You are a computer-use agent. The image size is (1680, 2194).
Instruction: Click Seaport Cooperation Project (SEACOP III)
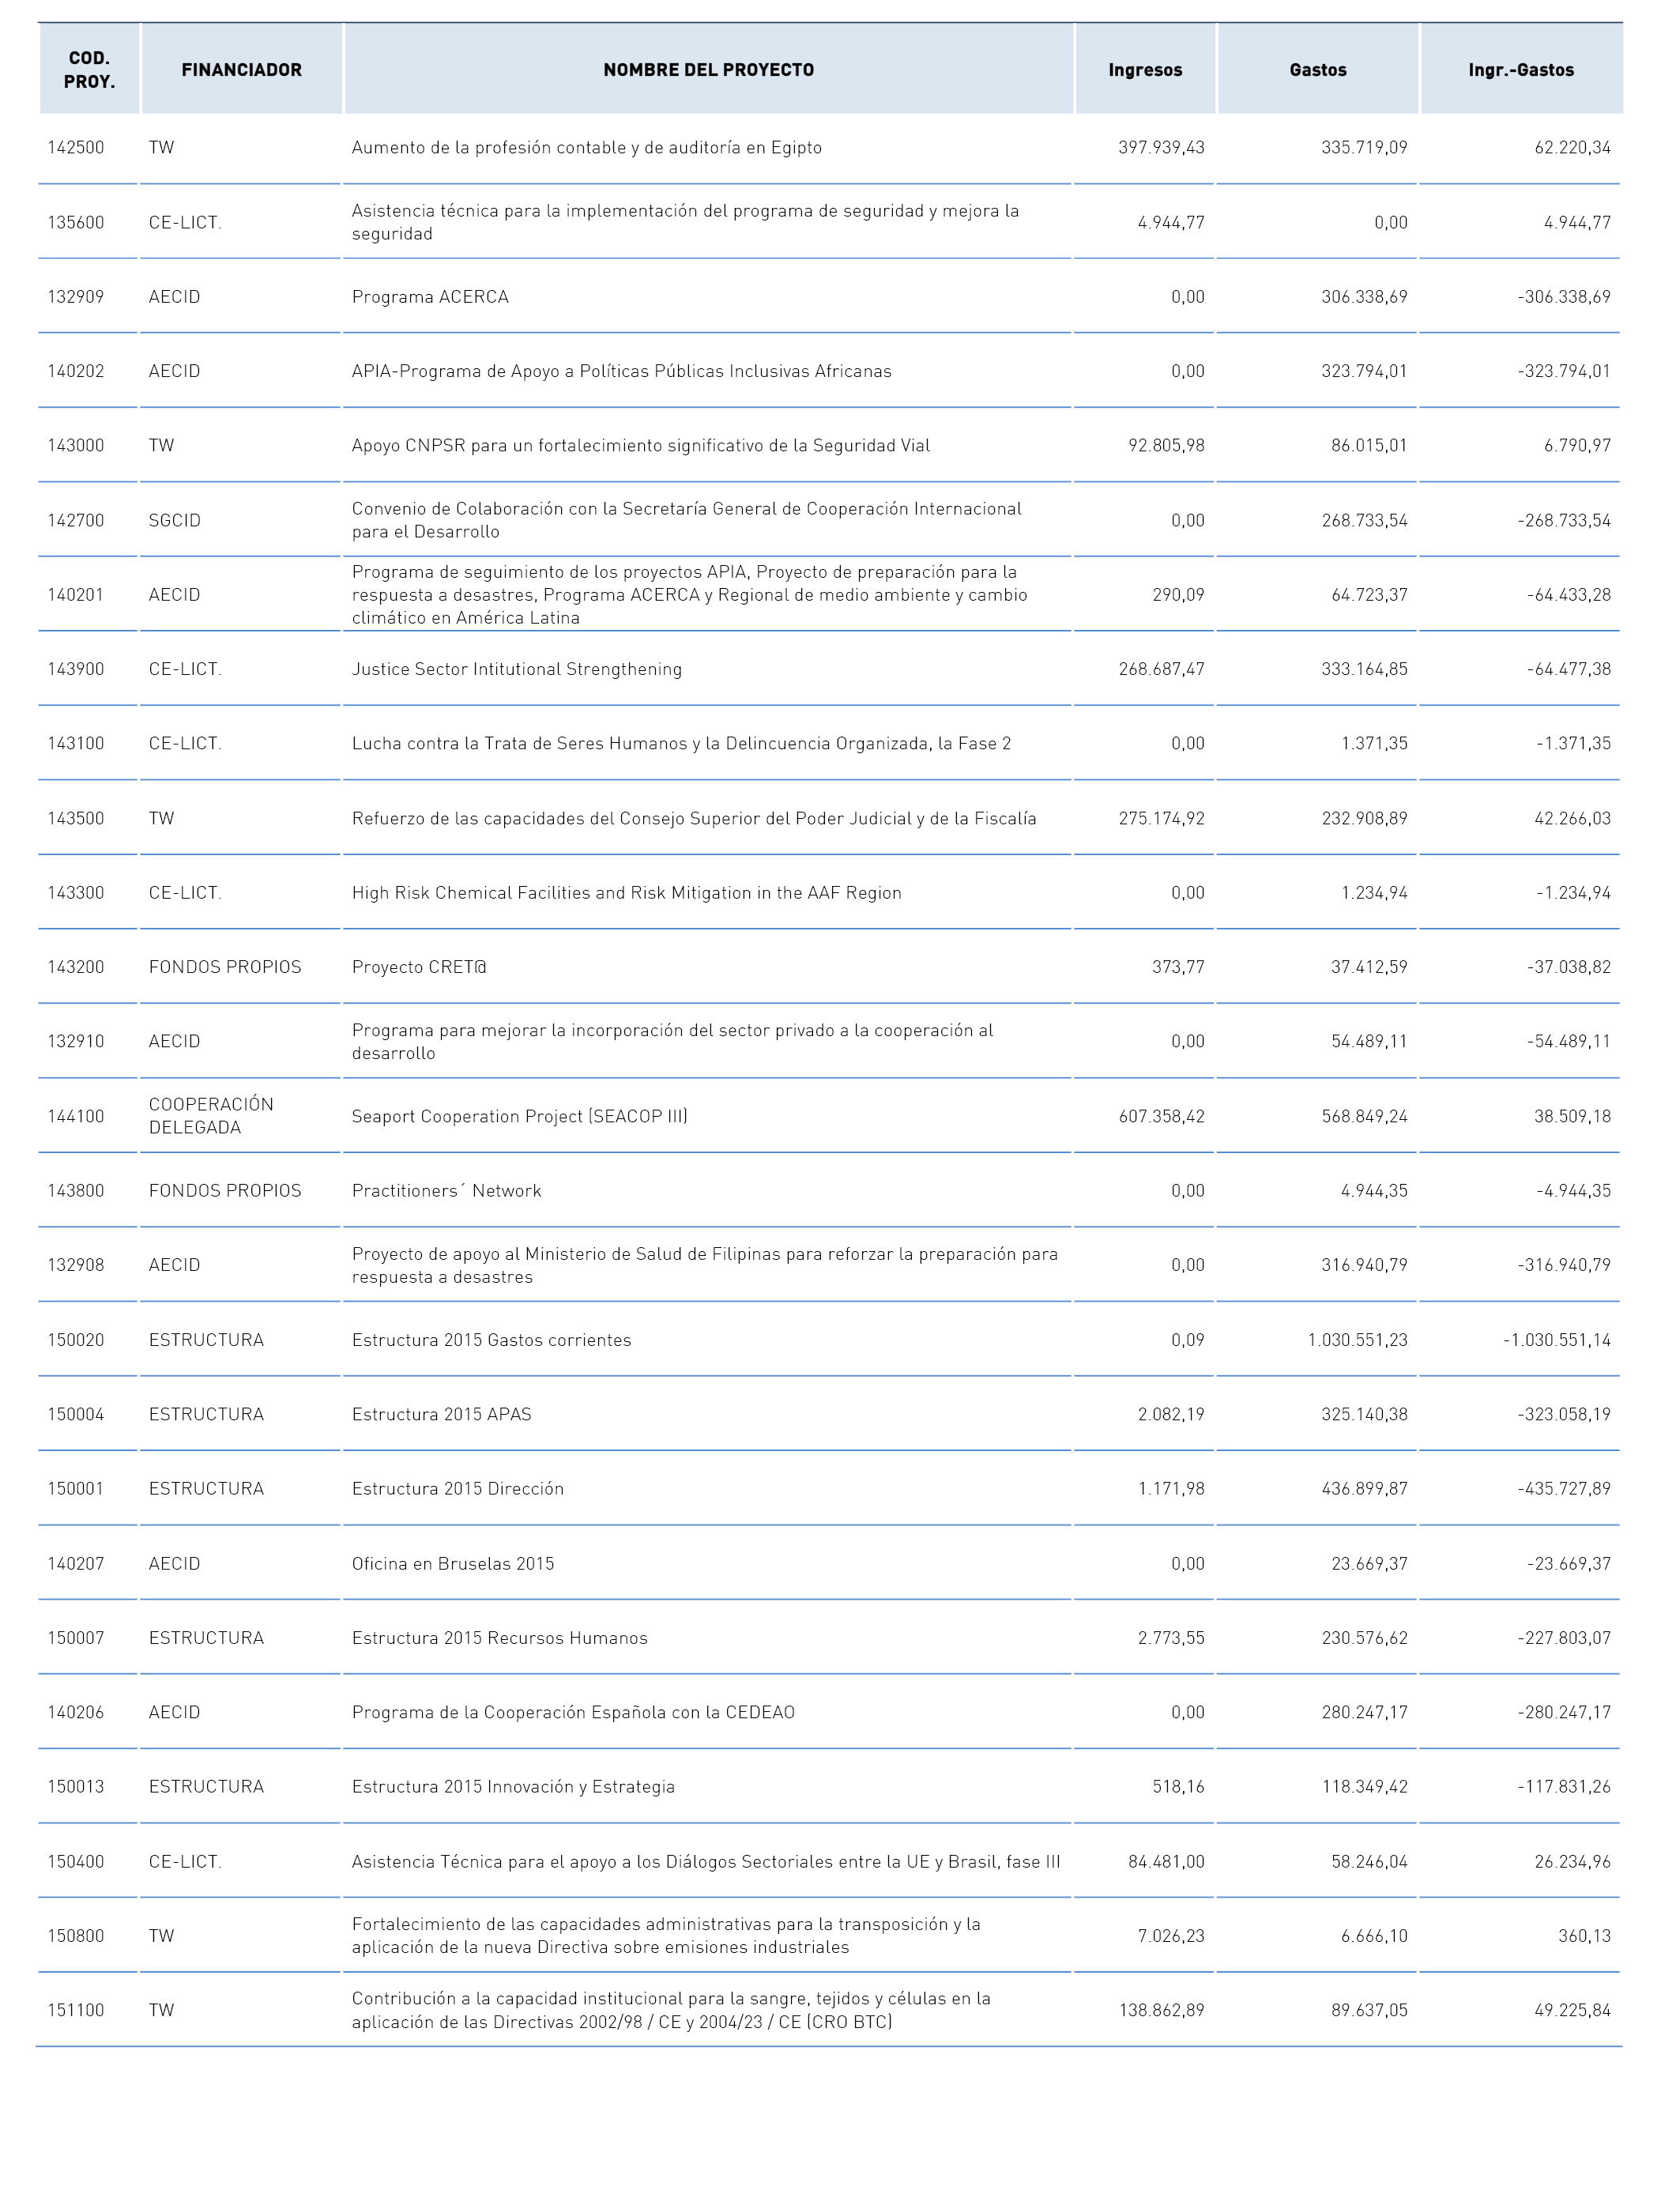tap(519, 1116)
